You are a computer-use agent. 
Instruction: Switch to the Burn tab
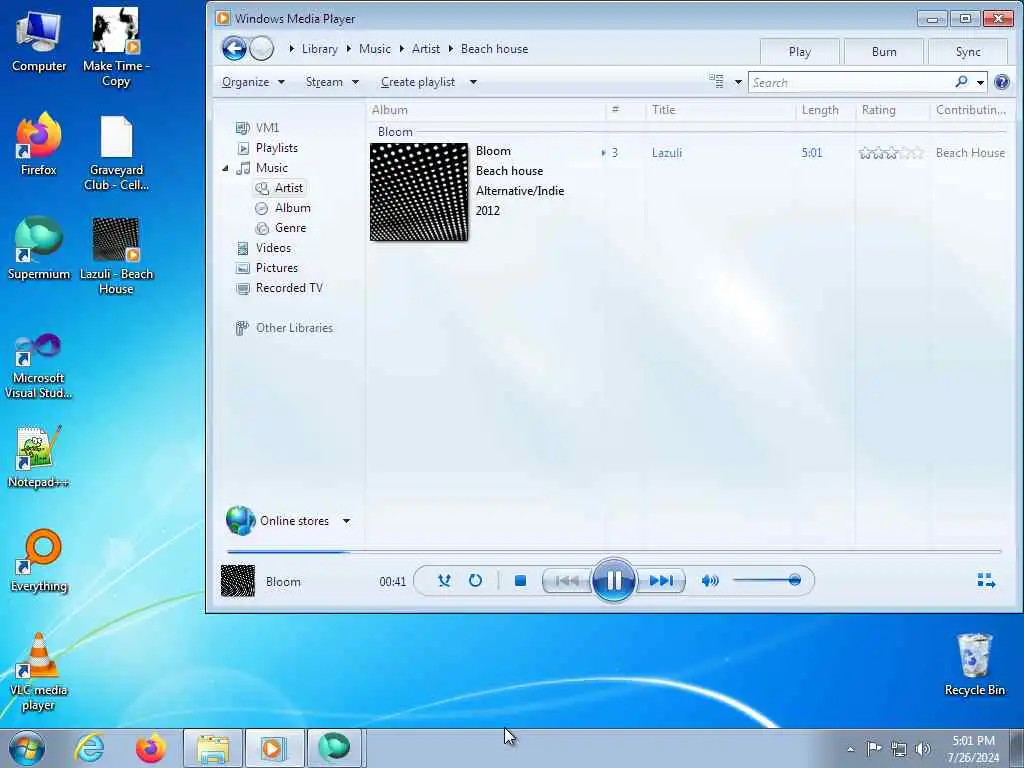coord(884,52)
